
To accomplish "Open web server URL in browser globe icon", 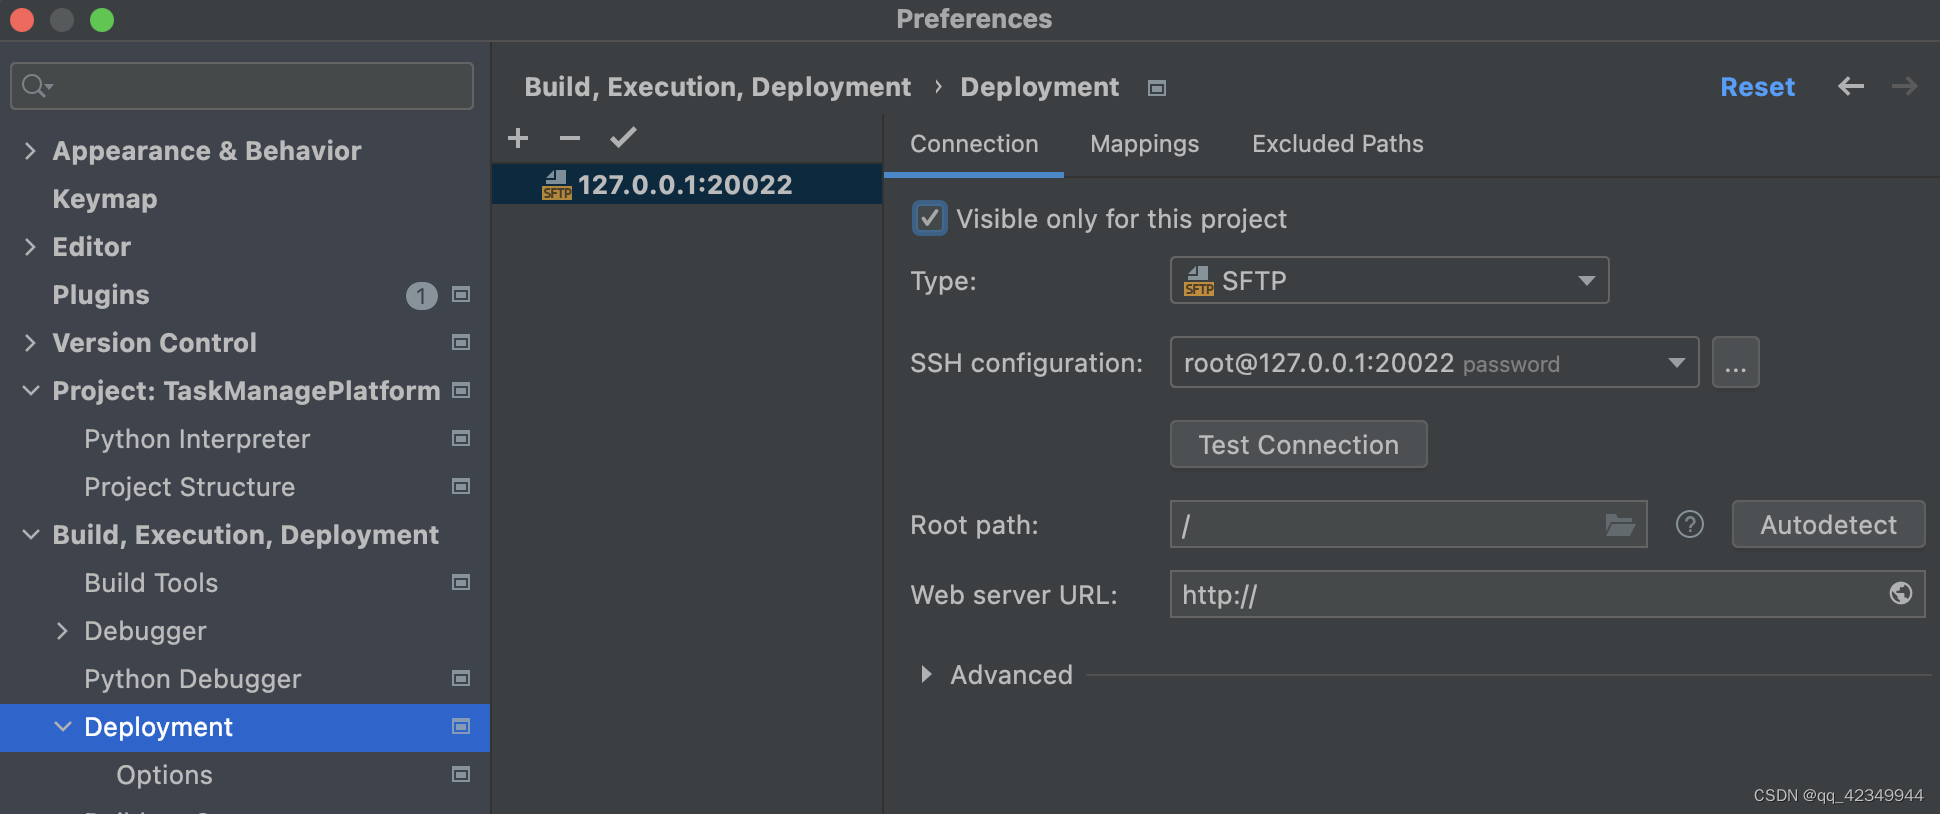I will [1901, 593].
